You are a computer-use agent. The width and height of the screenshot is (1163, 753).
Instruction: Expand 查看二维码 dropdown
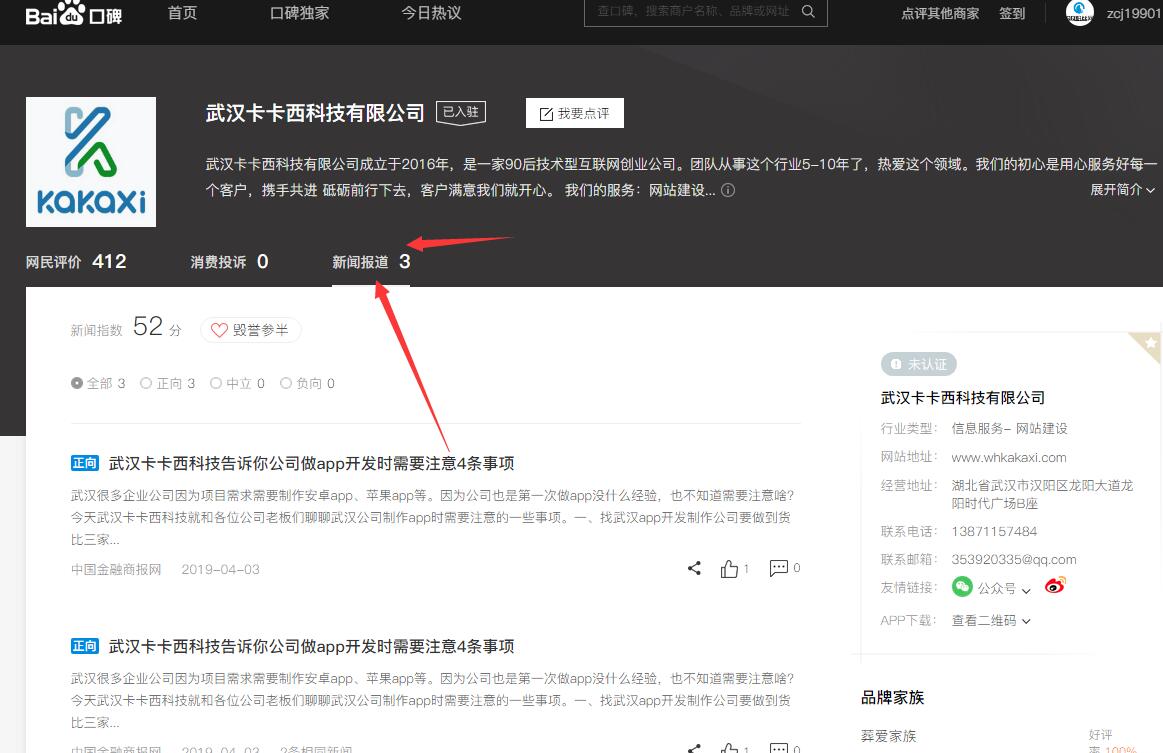[x=991, y=620]
